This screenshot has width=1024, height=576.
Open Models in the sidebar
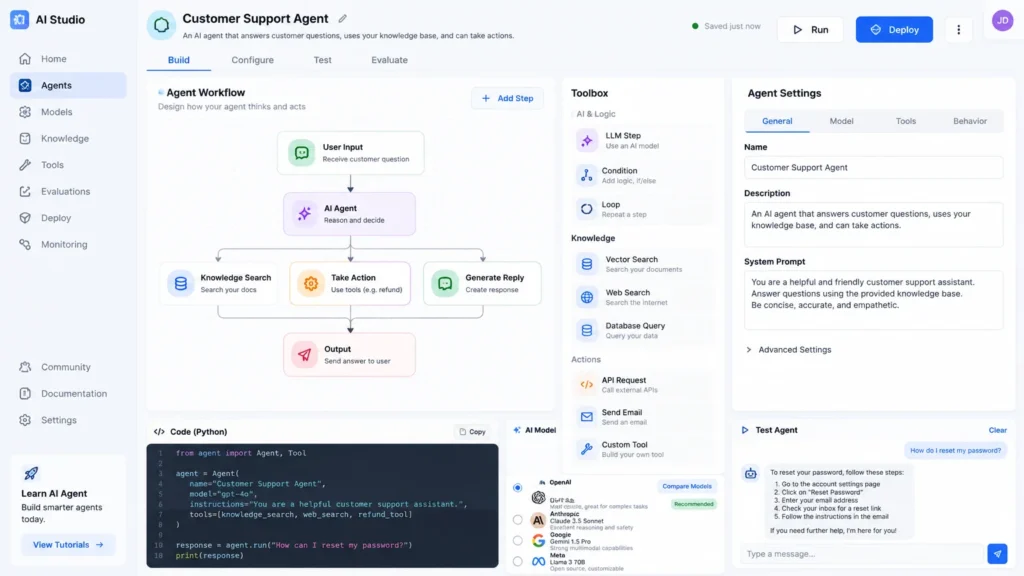68,112
